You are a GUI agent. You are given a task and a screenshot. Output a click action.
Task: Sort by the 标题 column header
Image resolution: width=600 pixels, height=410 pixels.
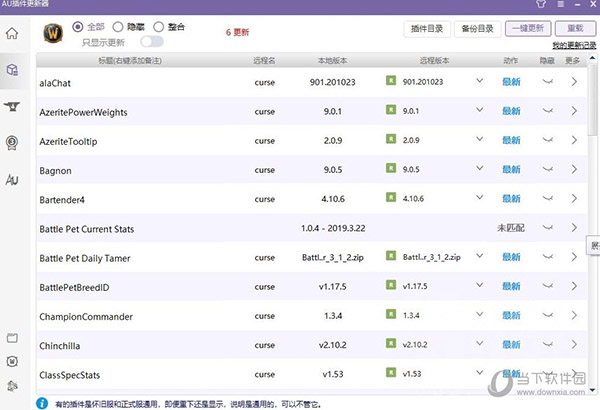[x=130, y=60]
